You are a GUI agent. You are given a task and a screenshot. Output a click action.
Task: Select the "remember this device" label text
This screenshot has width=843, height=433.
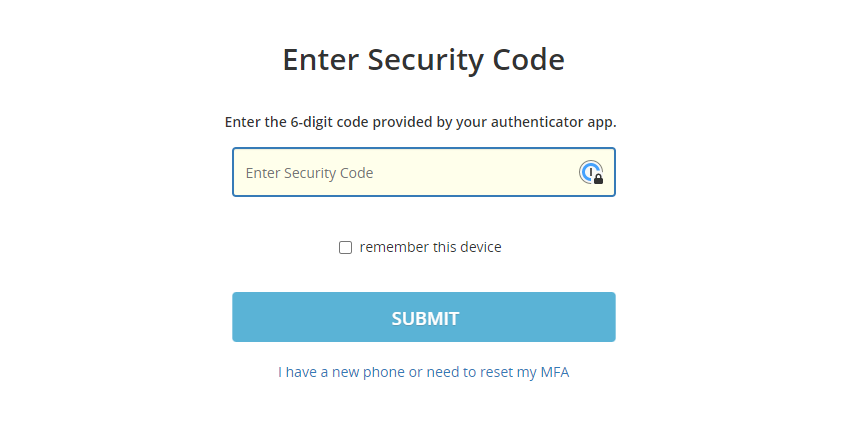[430, 247]
